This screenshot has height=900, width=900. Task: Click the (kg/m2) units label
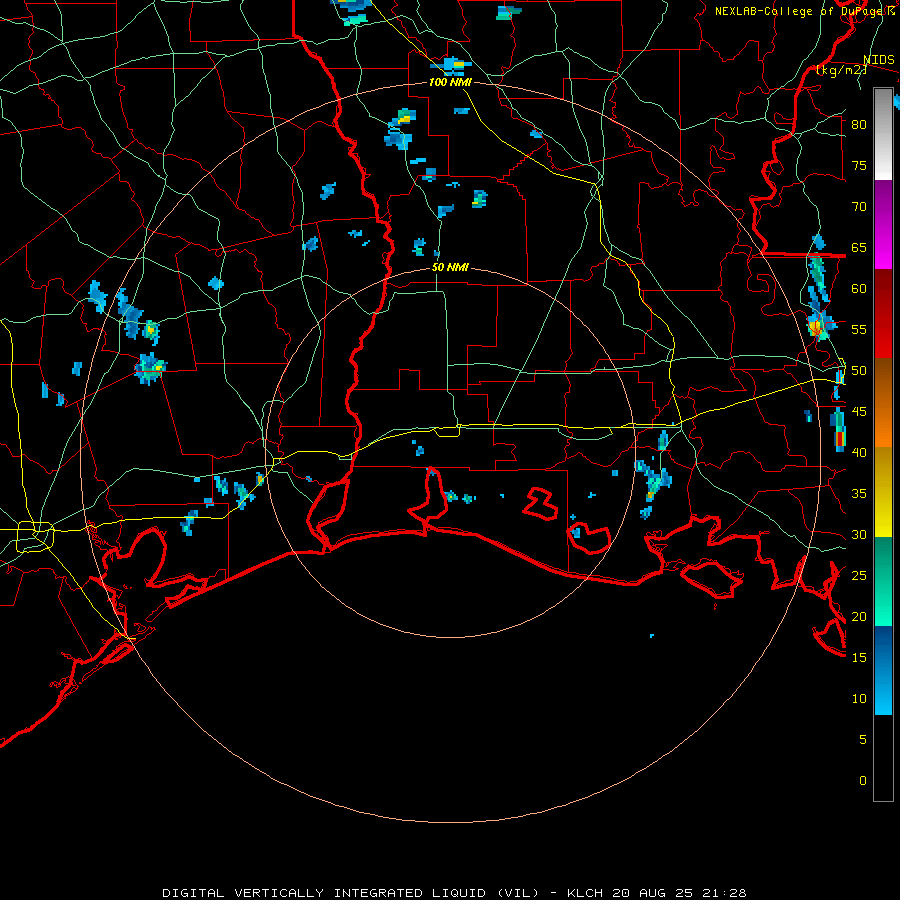point(841,70)
